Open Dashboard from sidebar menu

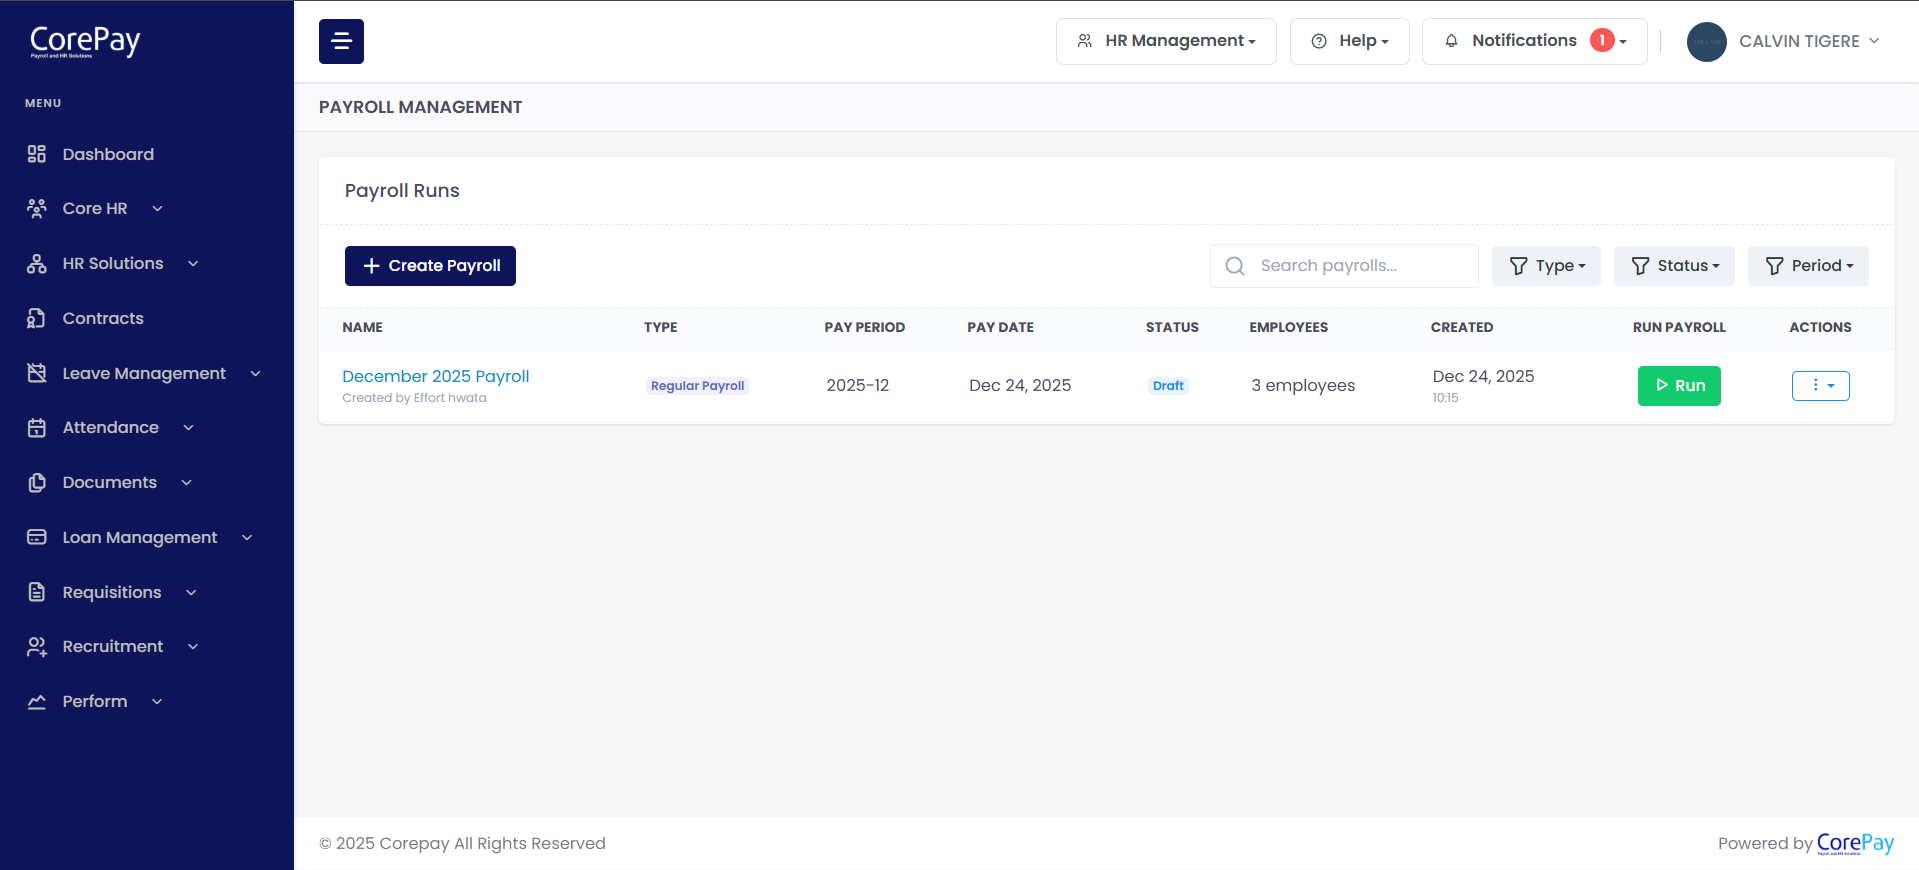click(108, 154)
